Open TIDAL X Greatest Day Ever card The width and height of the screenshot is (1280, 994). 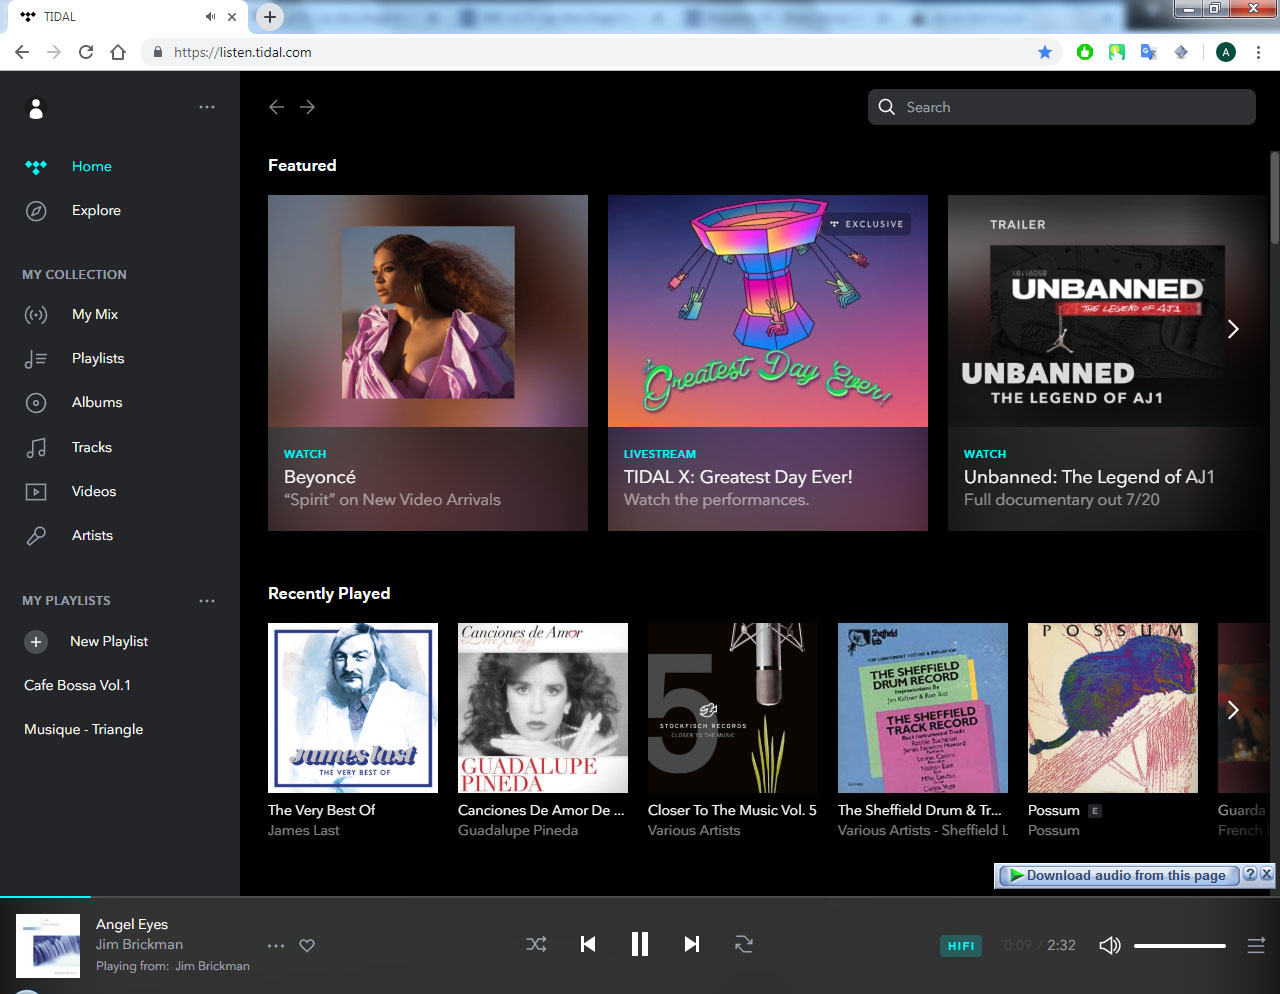[768, 363]
